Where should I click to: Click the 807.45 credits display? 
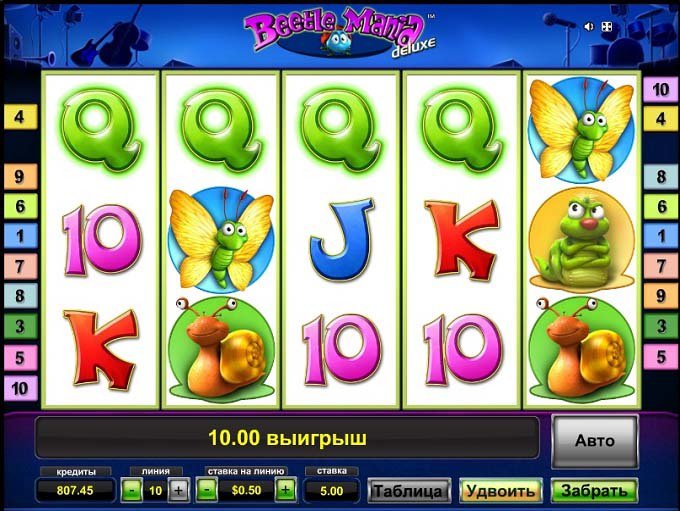[75, 491]
